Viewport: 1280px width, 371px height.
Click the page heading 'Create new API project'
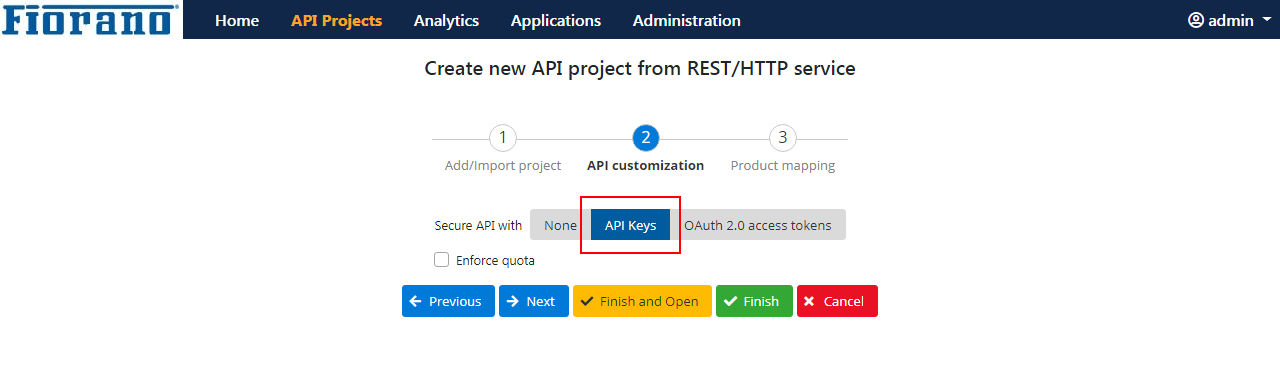click(x=640, y=69)
